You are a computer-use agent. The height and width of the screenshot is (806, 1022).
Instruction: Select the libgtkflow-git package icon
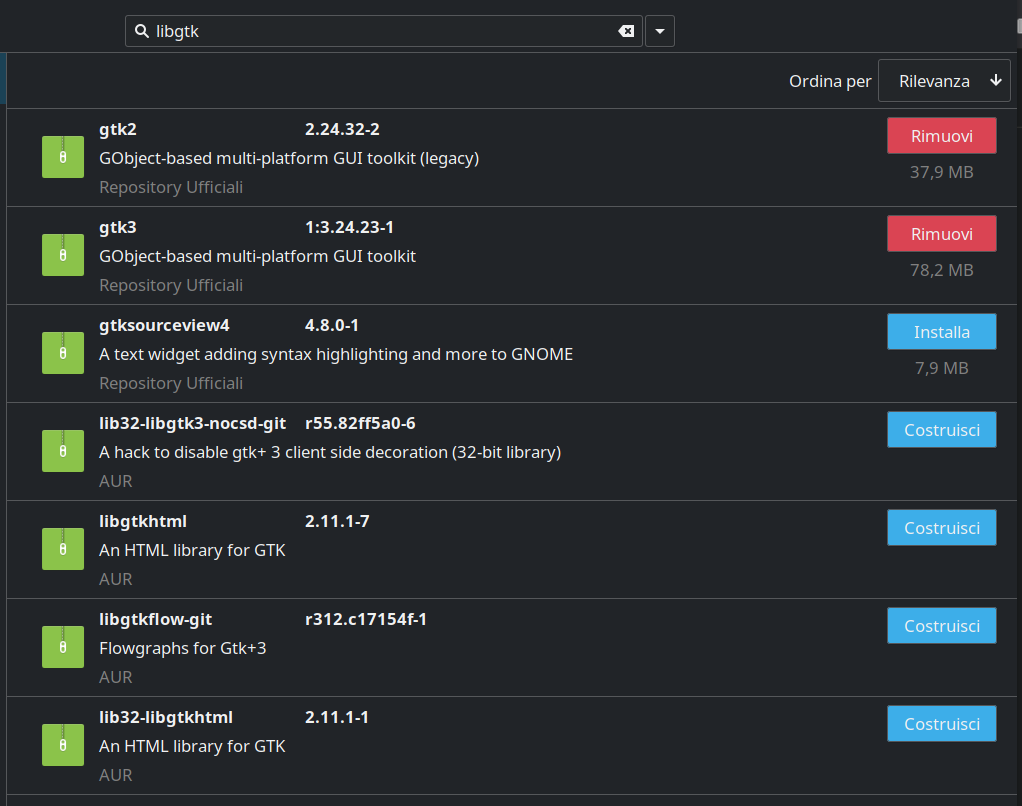click(x=63, y=647)
